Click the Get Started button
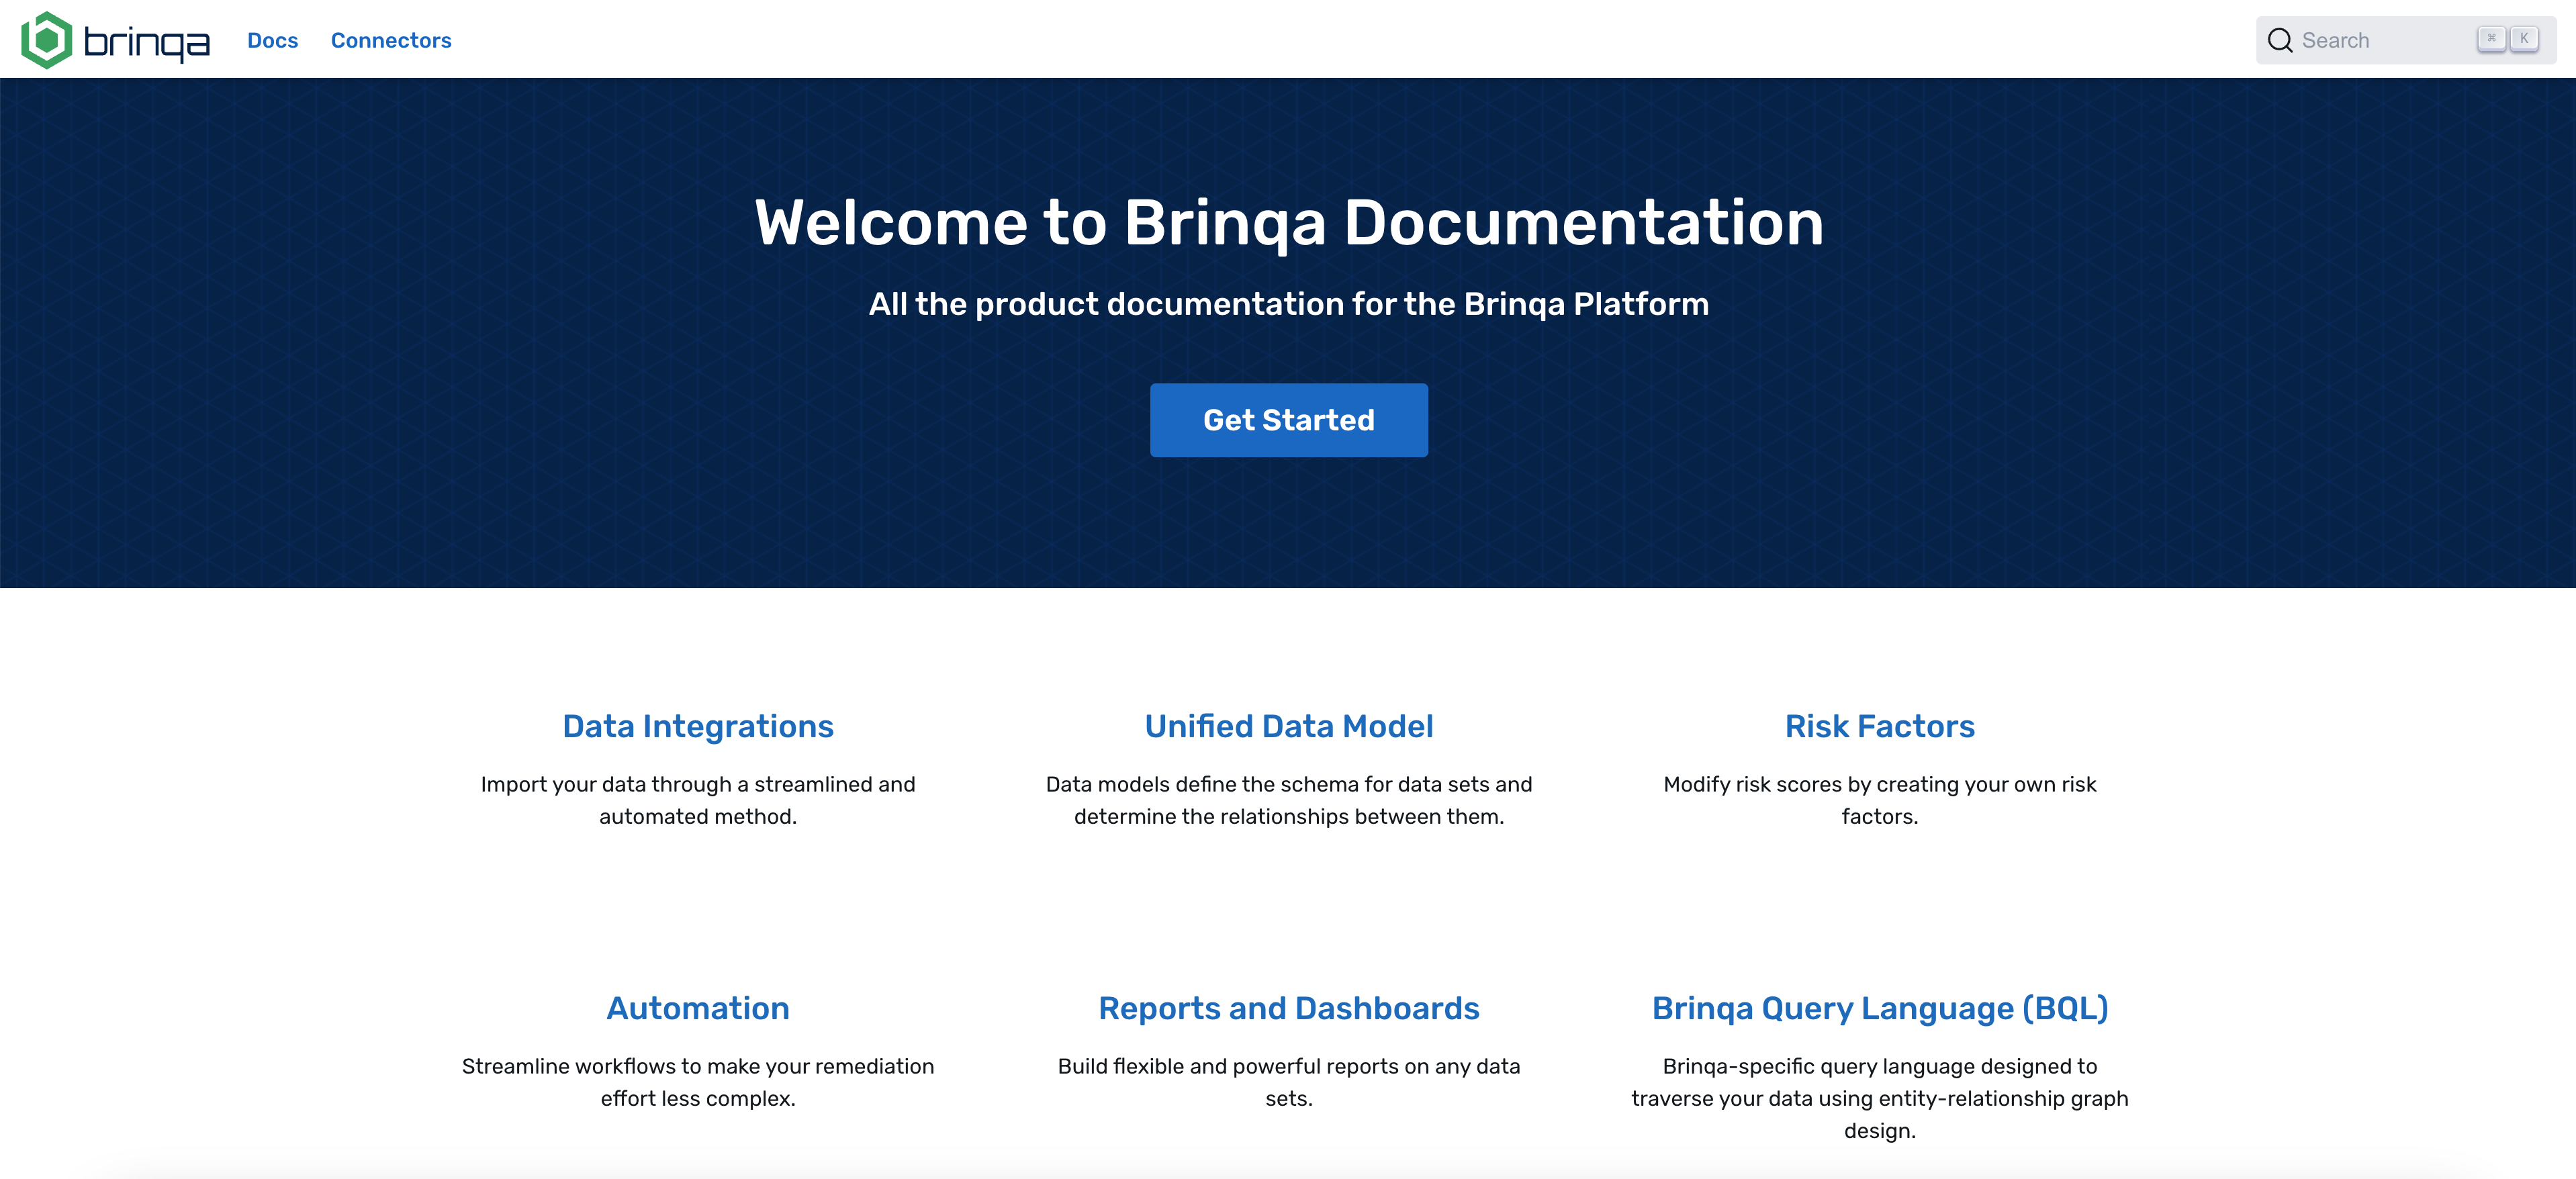 tap(1288, 420)
